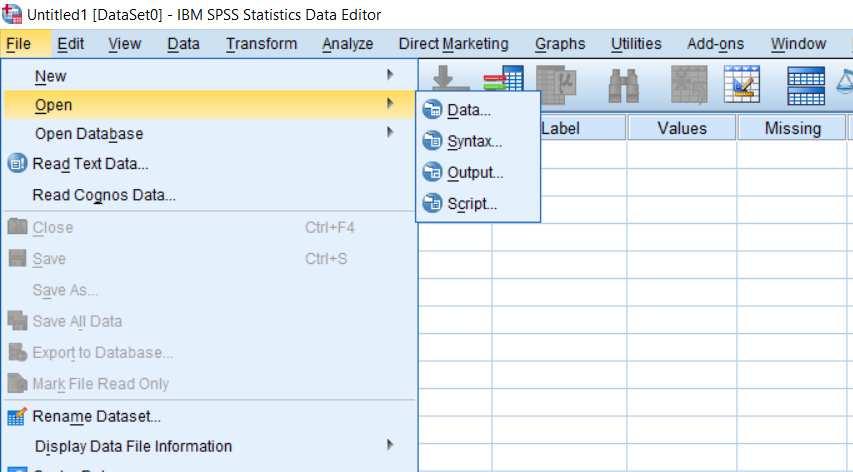Click the greyed-out Save menu entry
This screenshot has height=472, width=853.
coord(209,259)
